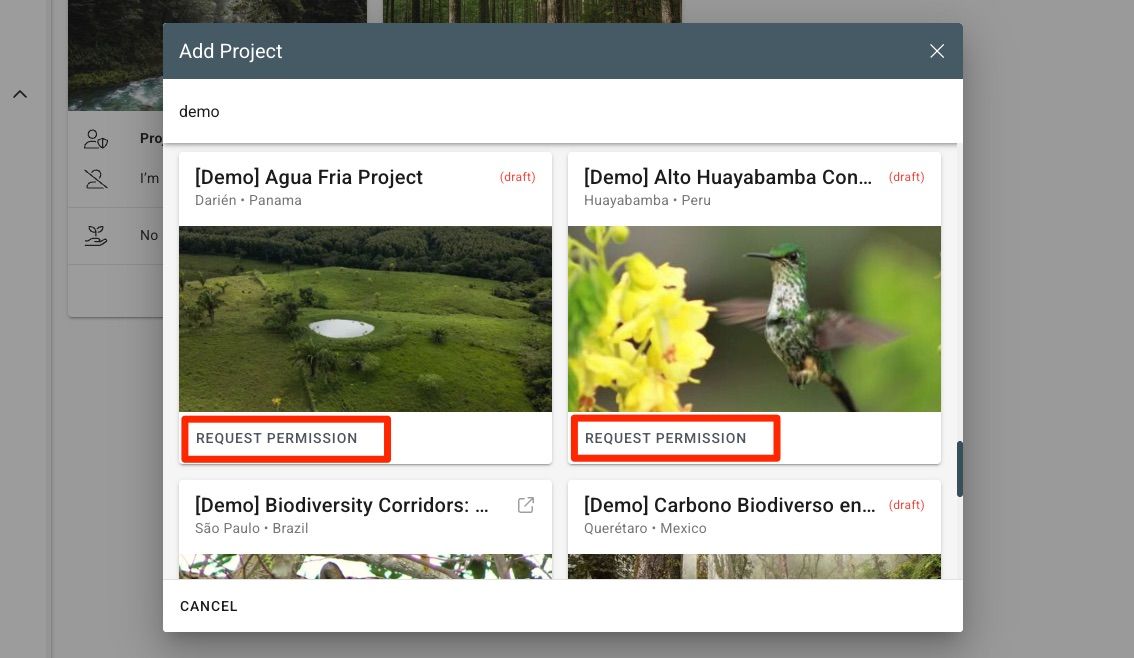Click the project results scrollbar thumb
Viewport: 1134px width, 658px height.
click(960, 469)
